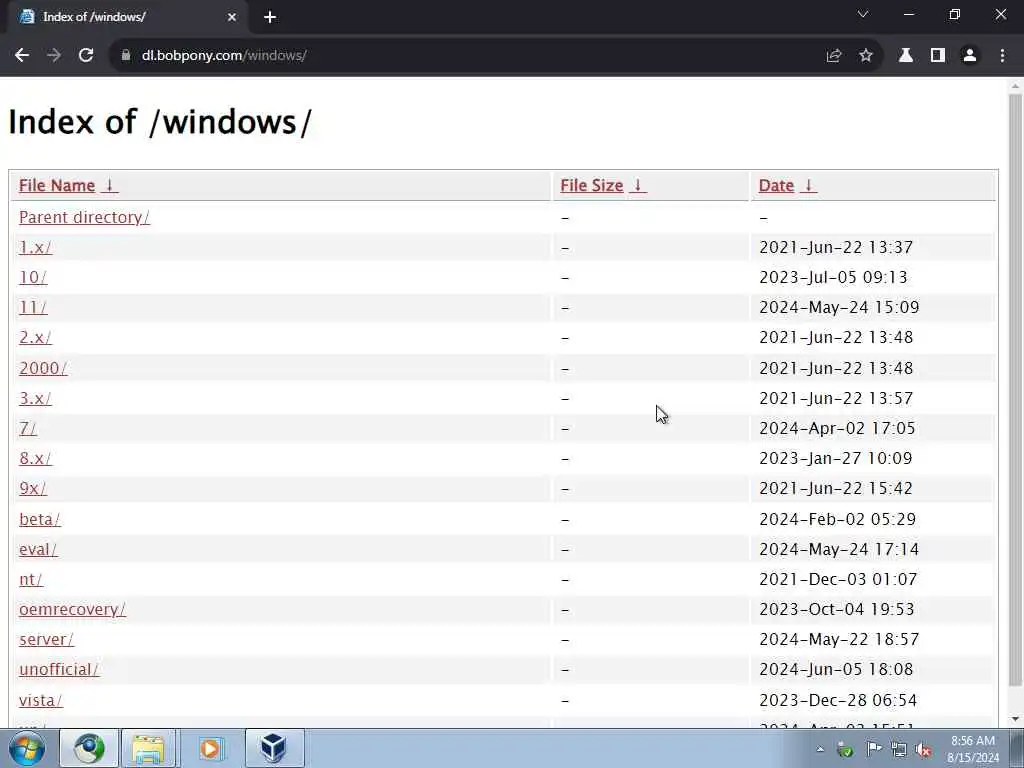Open Windows Explorer from the taskbar
This screenshot has width=1024, height=768.
tap(149, 748)
